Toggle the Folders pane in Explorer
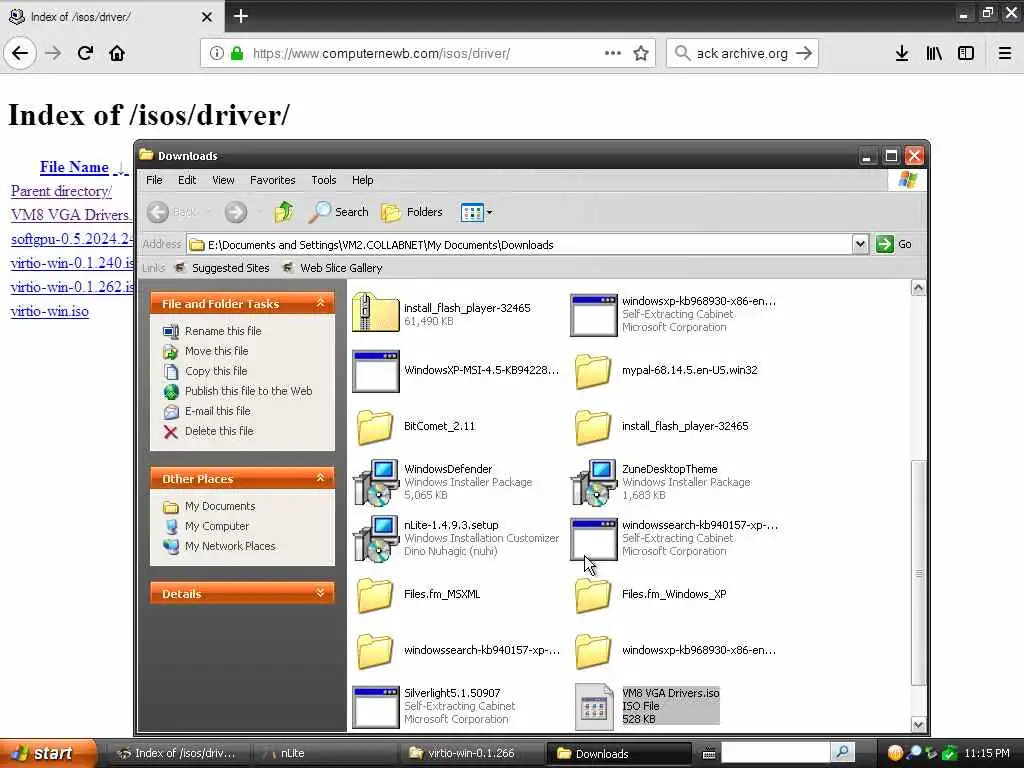 [412, 212]
